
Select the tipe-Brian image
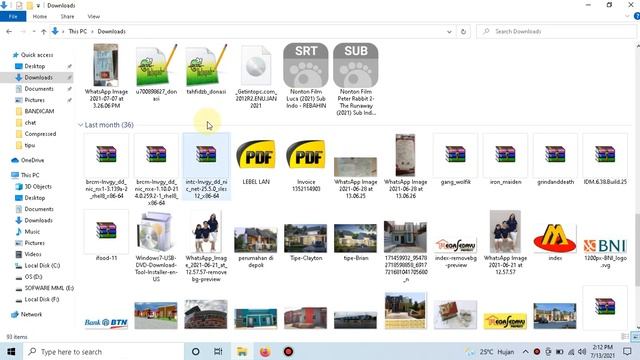356,242
